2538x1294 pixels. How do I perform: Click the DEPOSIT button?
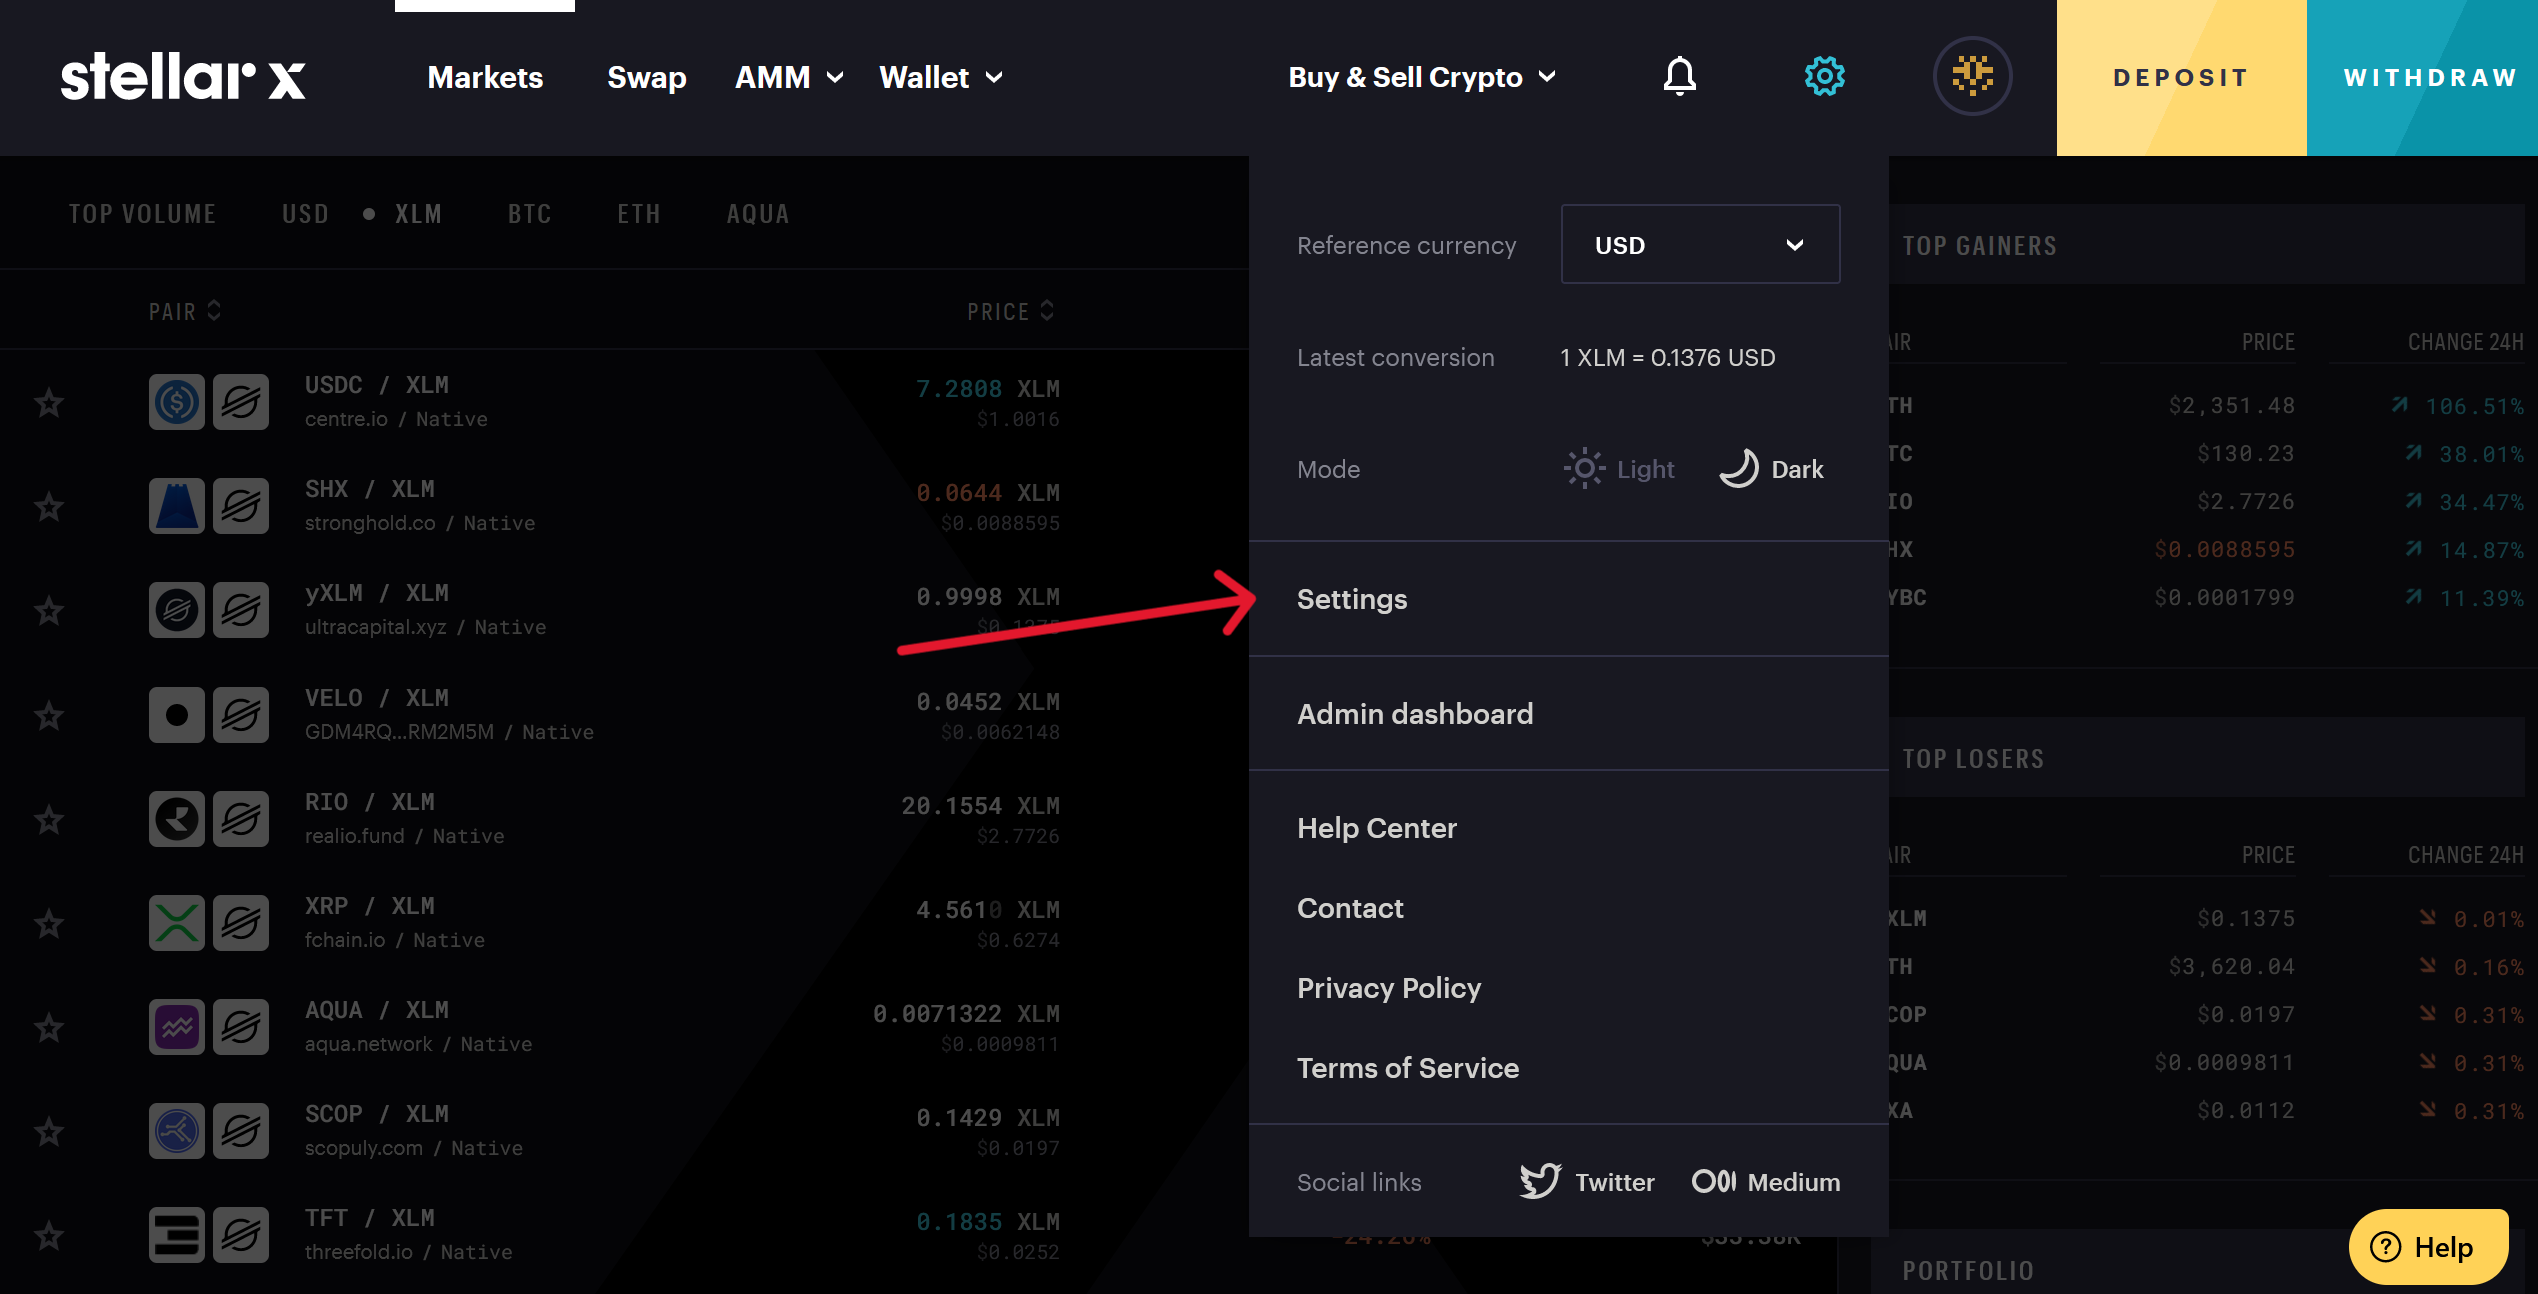(2181, 78)
